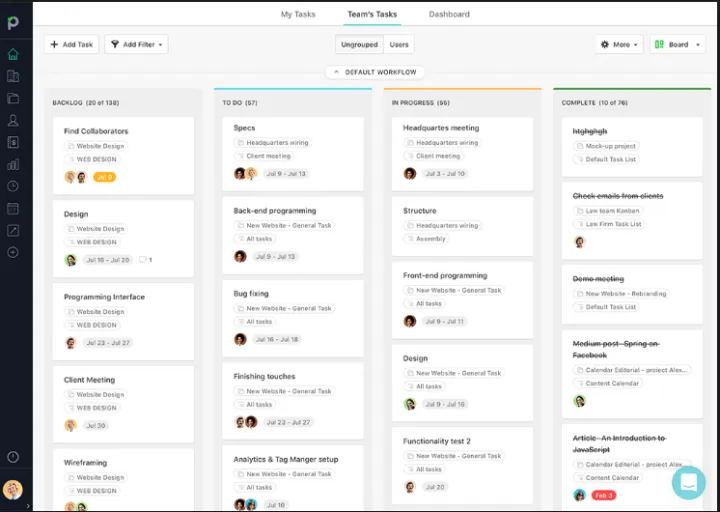
Task: Open the folder icon in the sidebar
Action: coord(13,98)
